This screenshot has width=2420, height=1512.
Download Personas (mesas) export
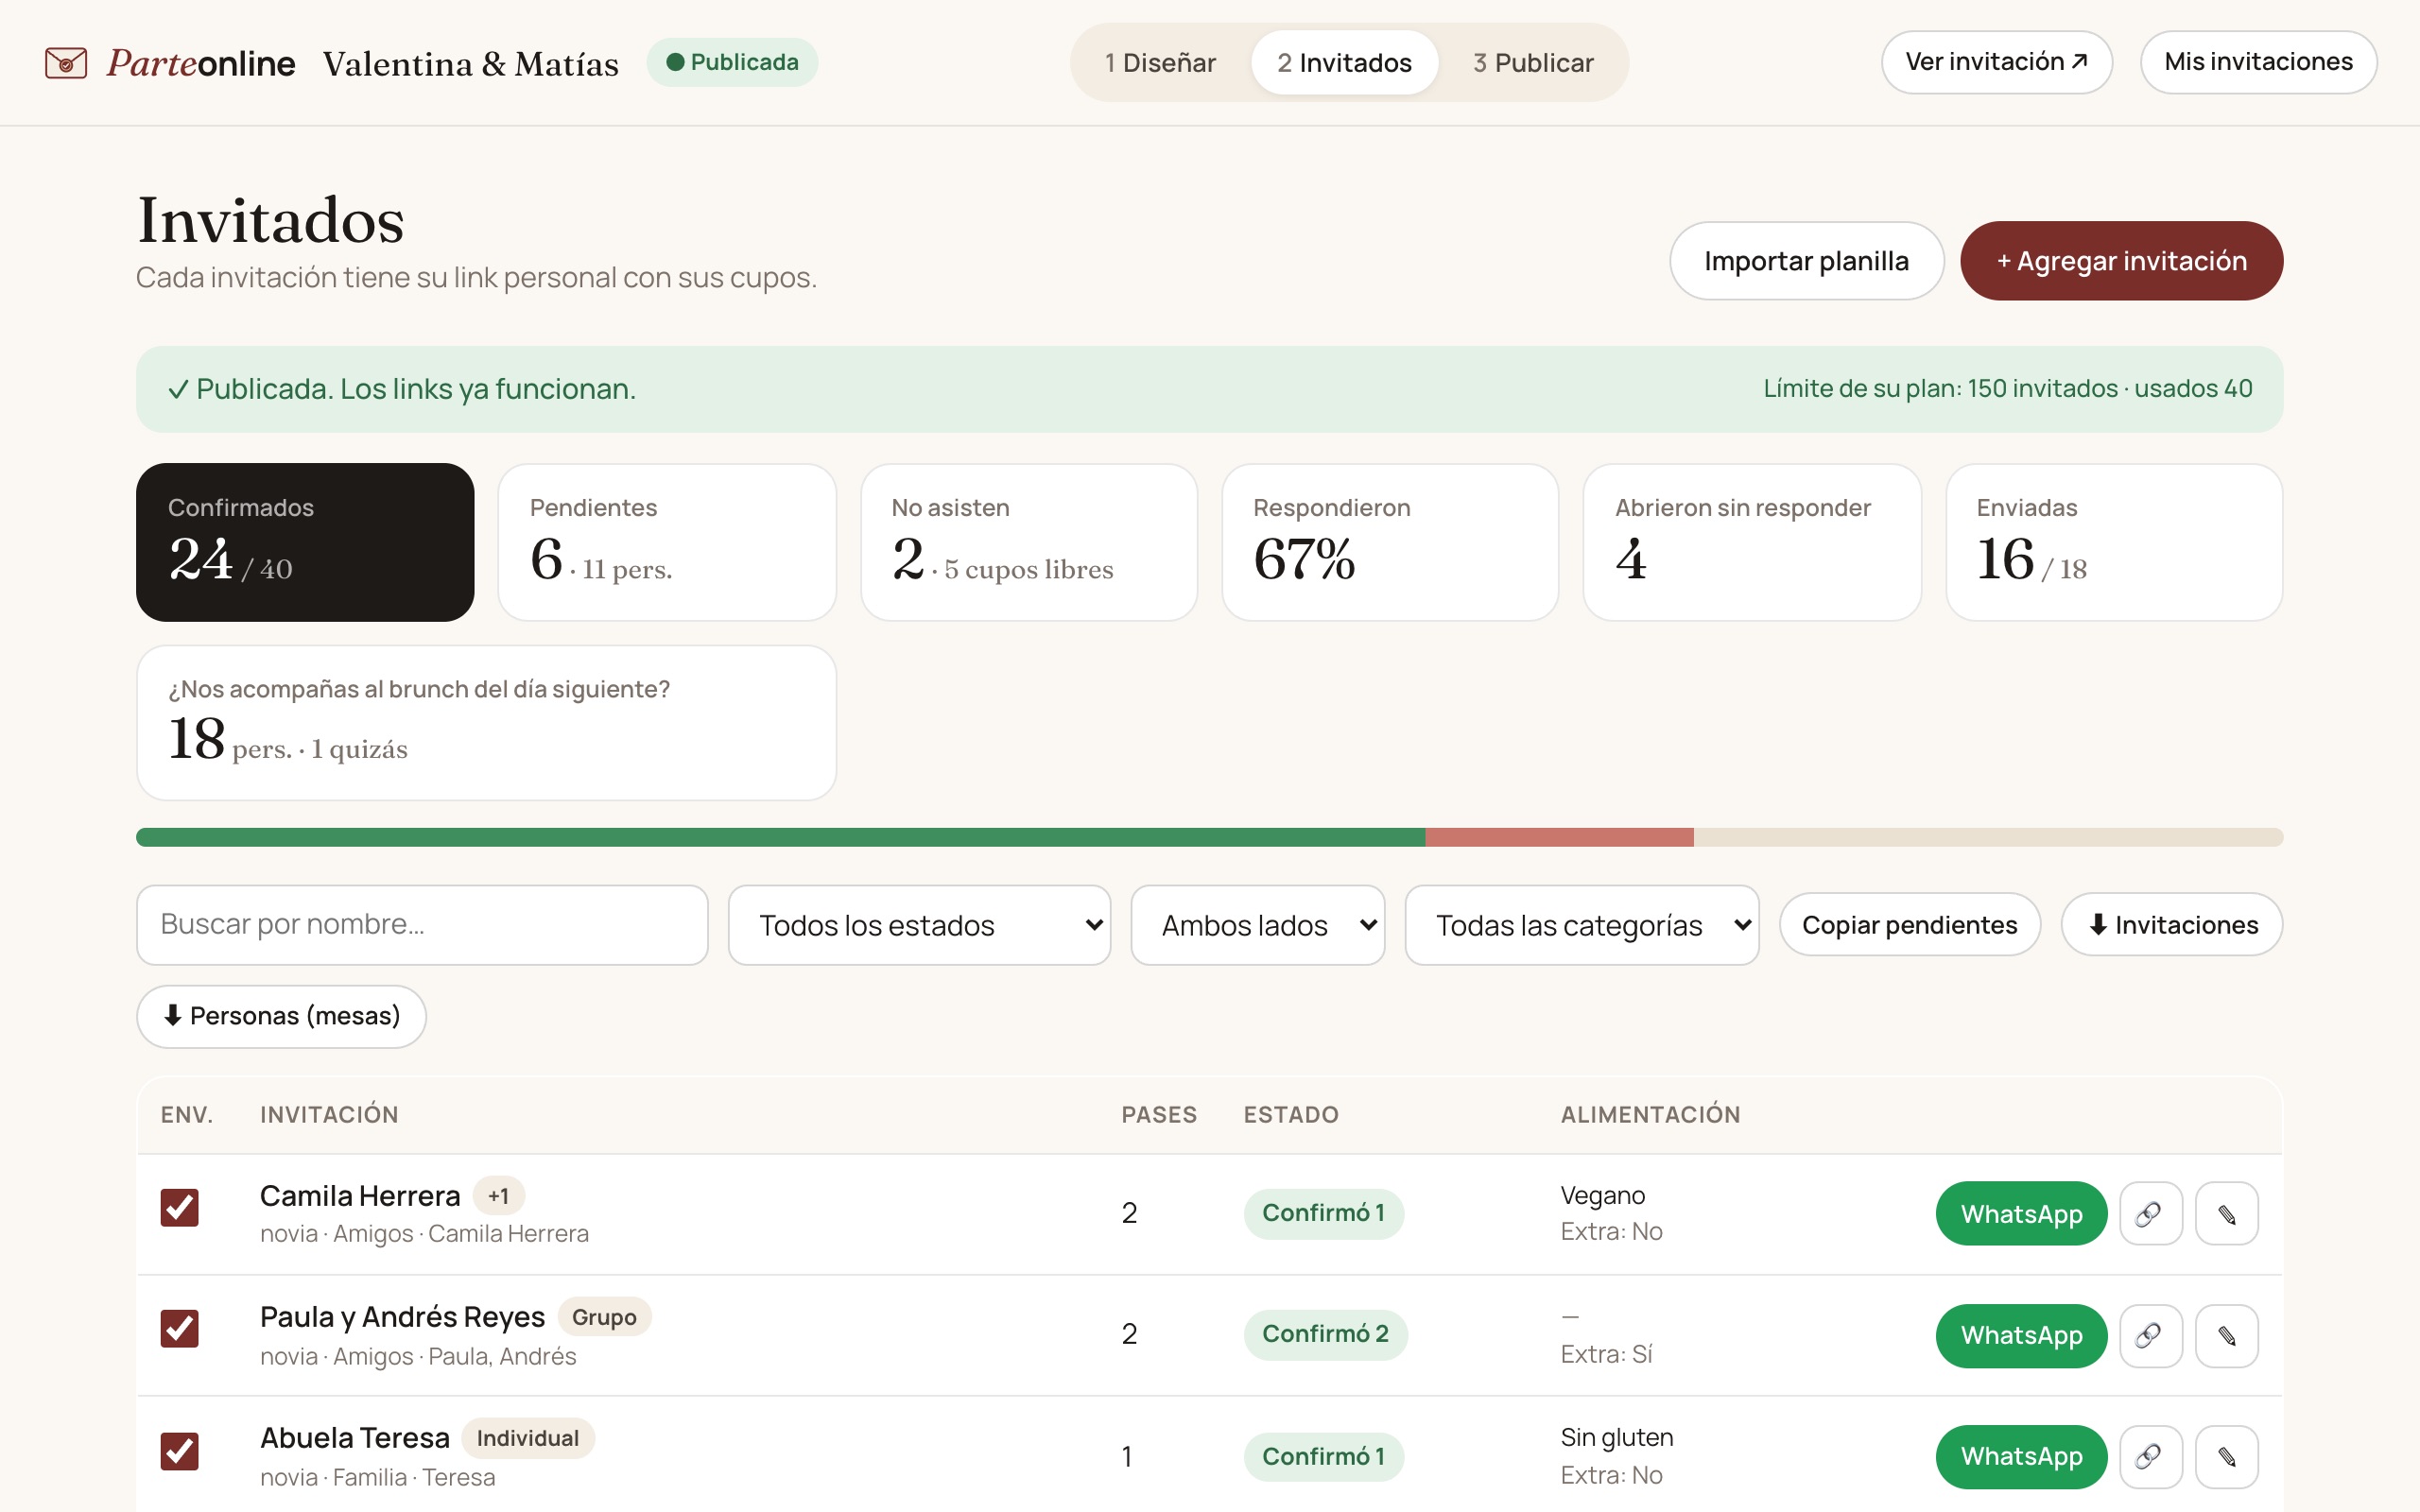click(x=282, y=1016)
